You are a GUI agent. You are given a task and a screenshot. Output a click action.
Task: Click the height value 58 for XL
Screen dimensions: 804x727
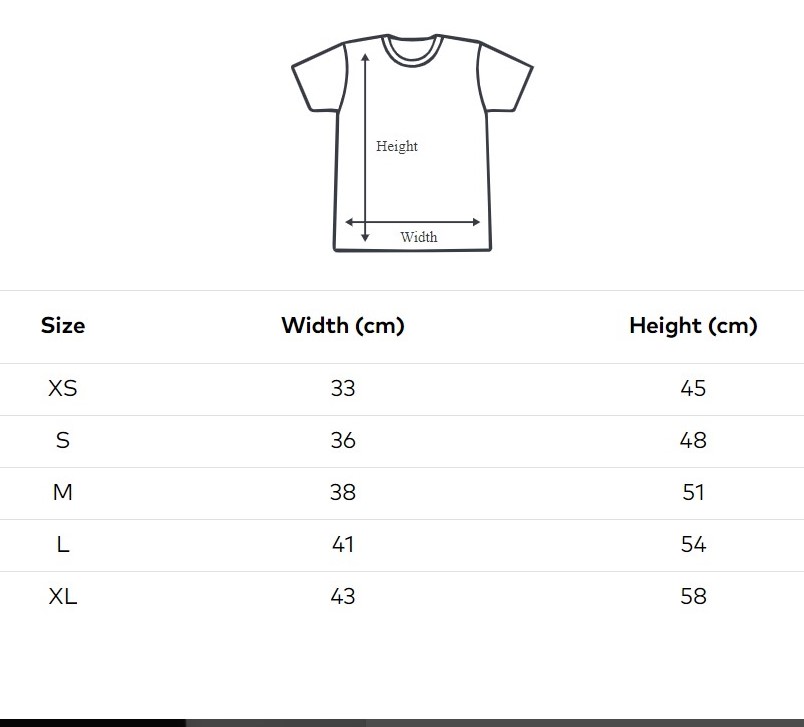pyautogui.click(x=693, y=596)
